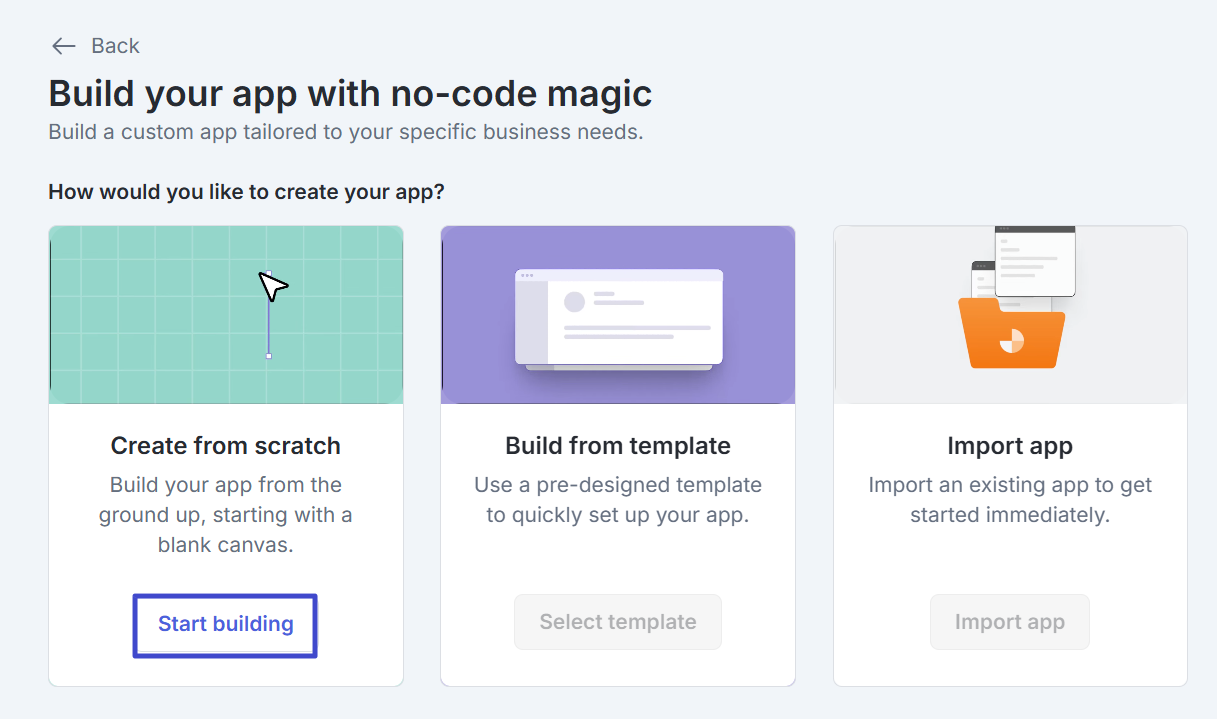1217x719 pixels.
Task: Select the green grid banner image
Action: [140, 315]
